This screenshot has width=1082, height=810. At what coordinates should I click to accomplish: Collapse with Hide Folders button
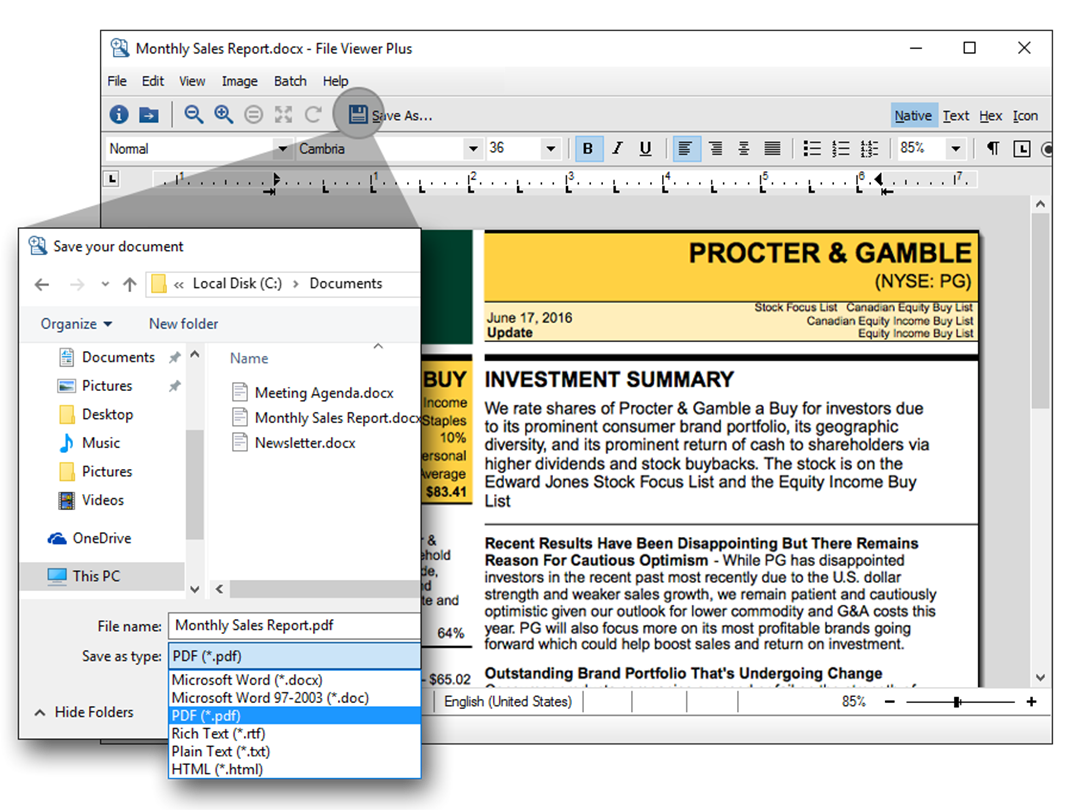point(84,712)
